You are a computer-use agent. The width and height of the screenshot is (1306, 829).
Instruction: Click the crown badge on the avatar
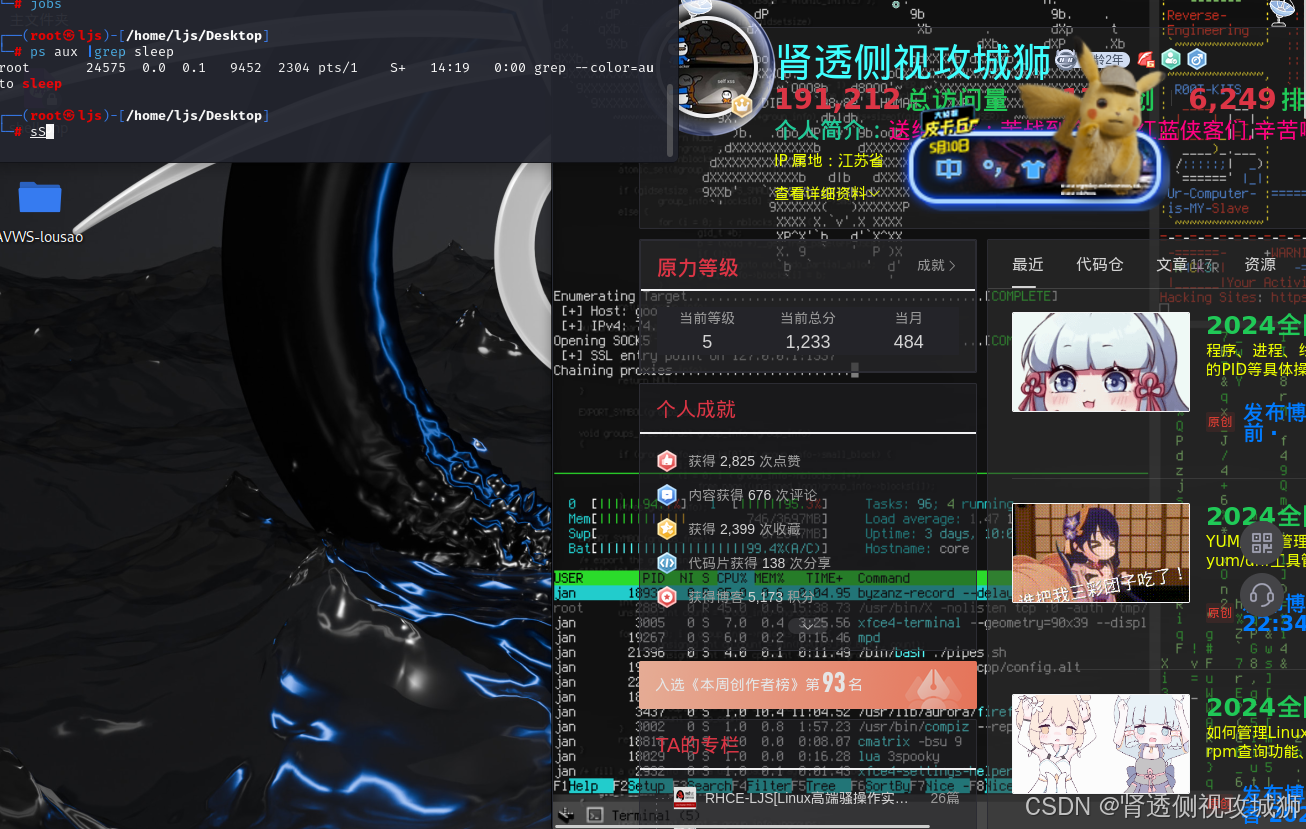coord(742,104)
